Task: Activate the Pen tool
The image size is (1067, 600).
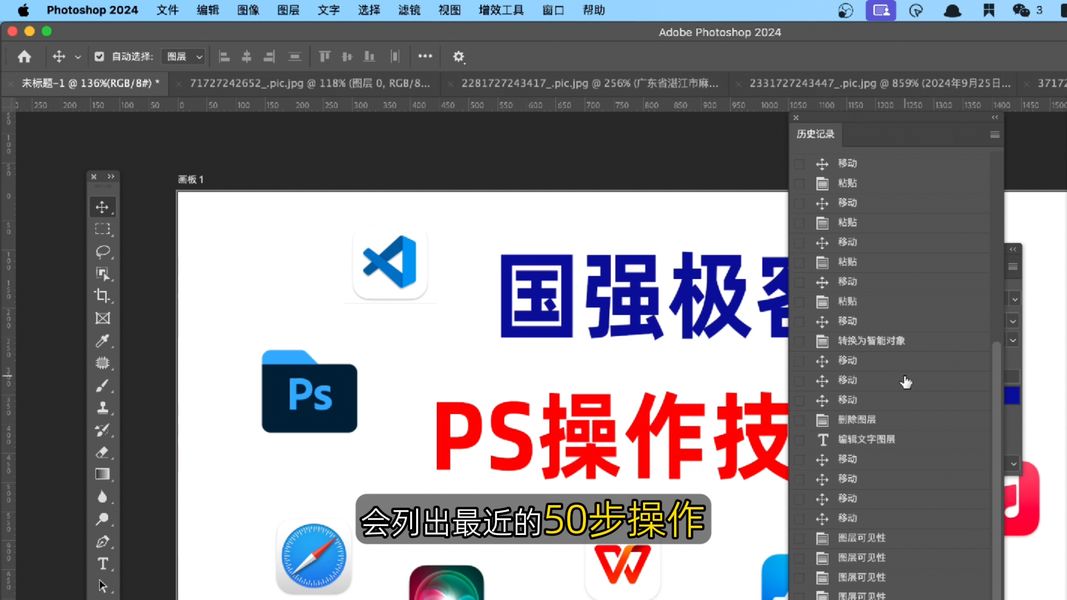Action: point(102,541)
